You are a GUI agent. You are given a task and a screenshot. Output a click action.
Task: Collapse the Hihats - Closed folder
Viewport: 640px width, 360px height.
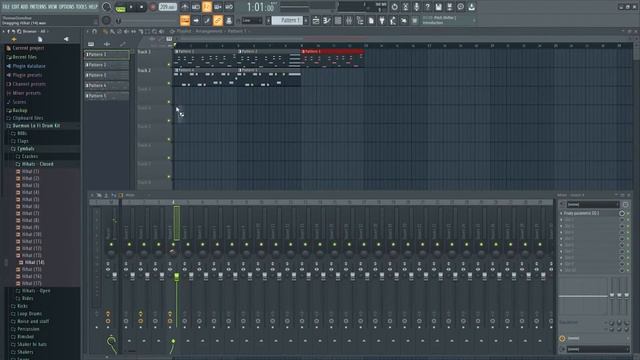pos(37,164)
